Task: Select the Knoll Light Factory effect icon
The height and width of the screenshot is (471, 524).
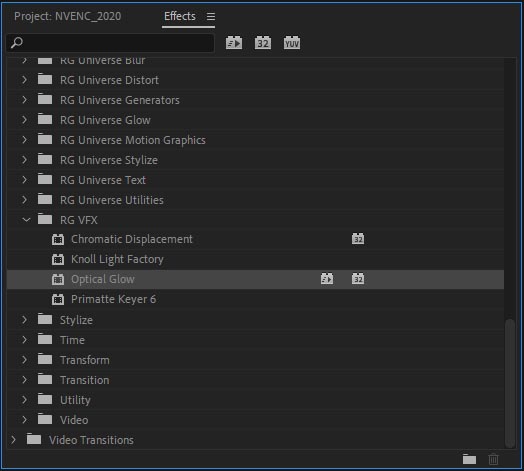Action: tap(58, 259)
